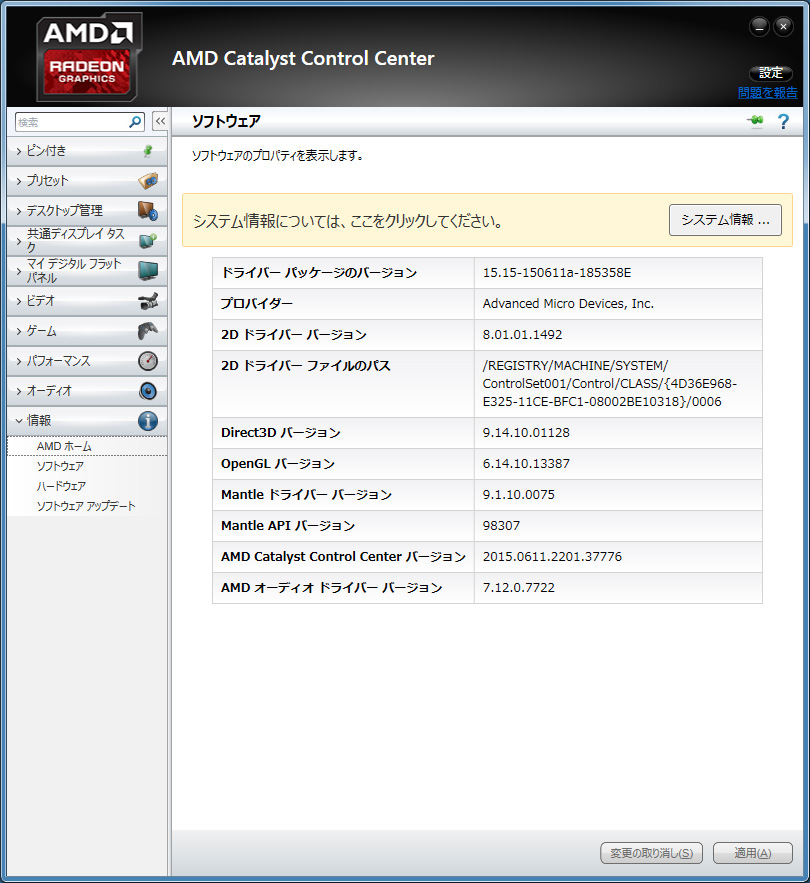
Task: Open ソフトウェア アップデート page
Action: (x=86, y=506)
